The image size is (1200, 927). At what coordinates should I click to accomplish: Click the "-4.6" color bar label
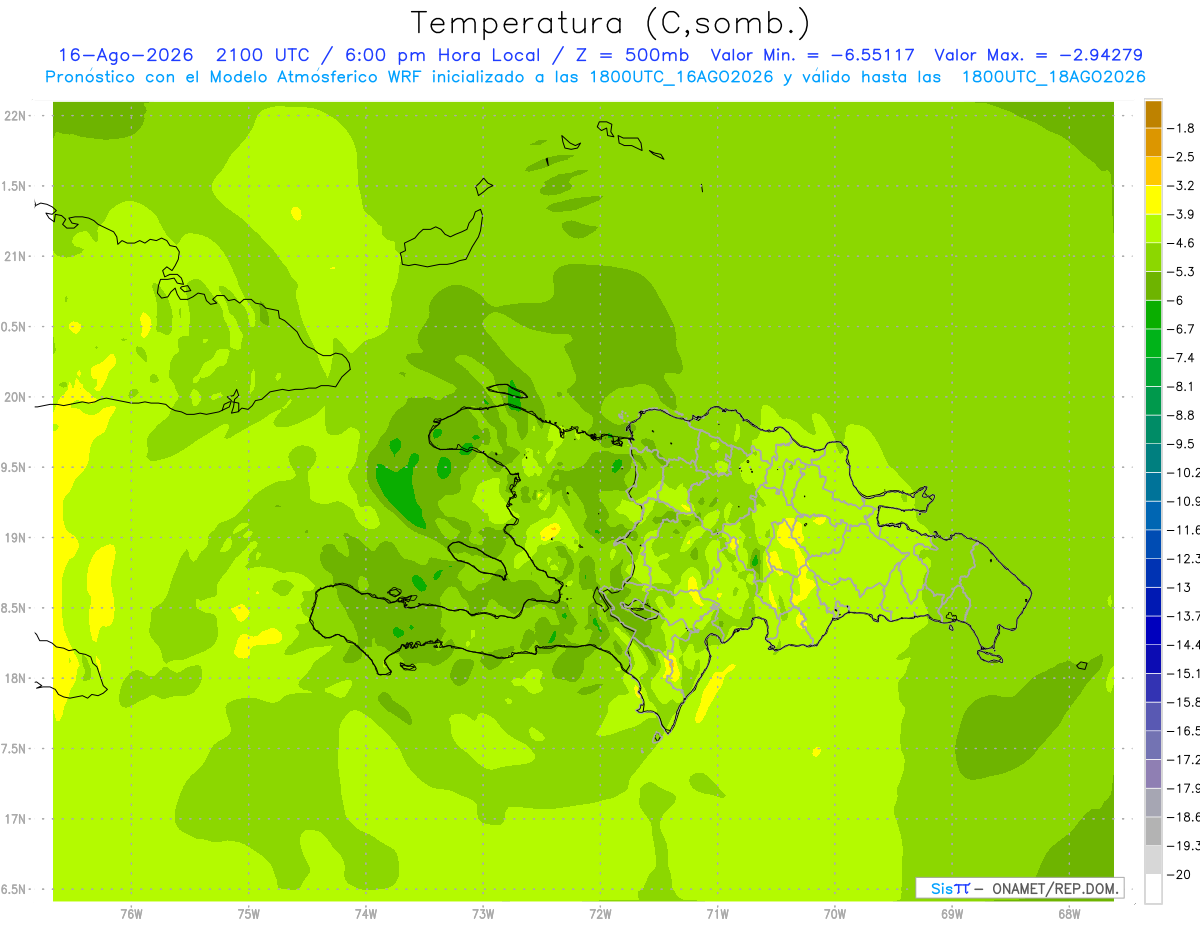[x=1181, y=243]
